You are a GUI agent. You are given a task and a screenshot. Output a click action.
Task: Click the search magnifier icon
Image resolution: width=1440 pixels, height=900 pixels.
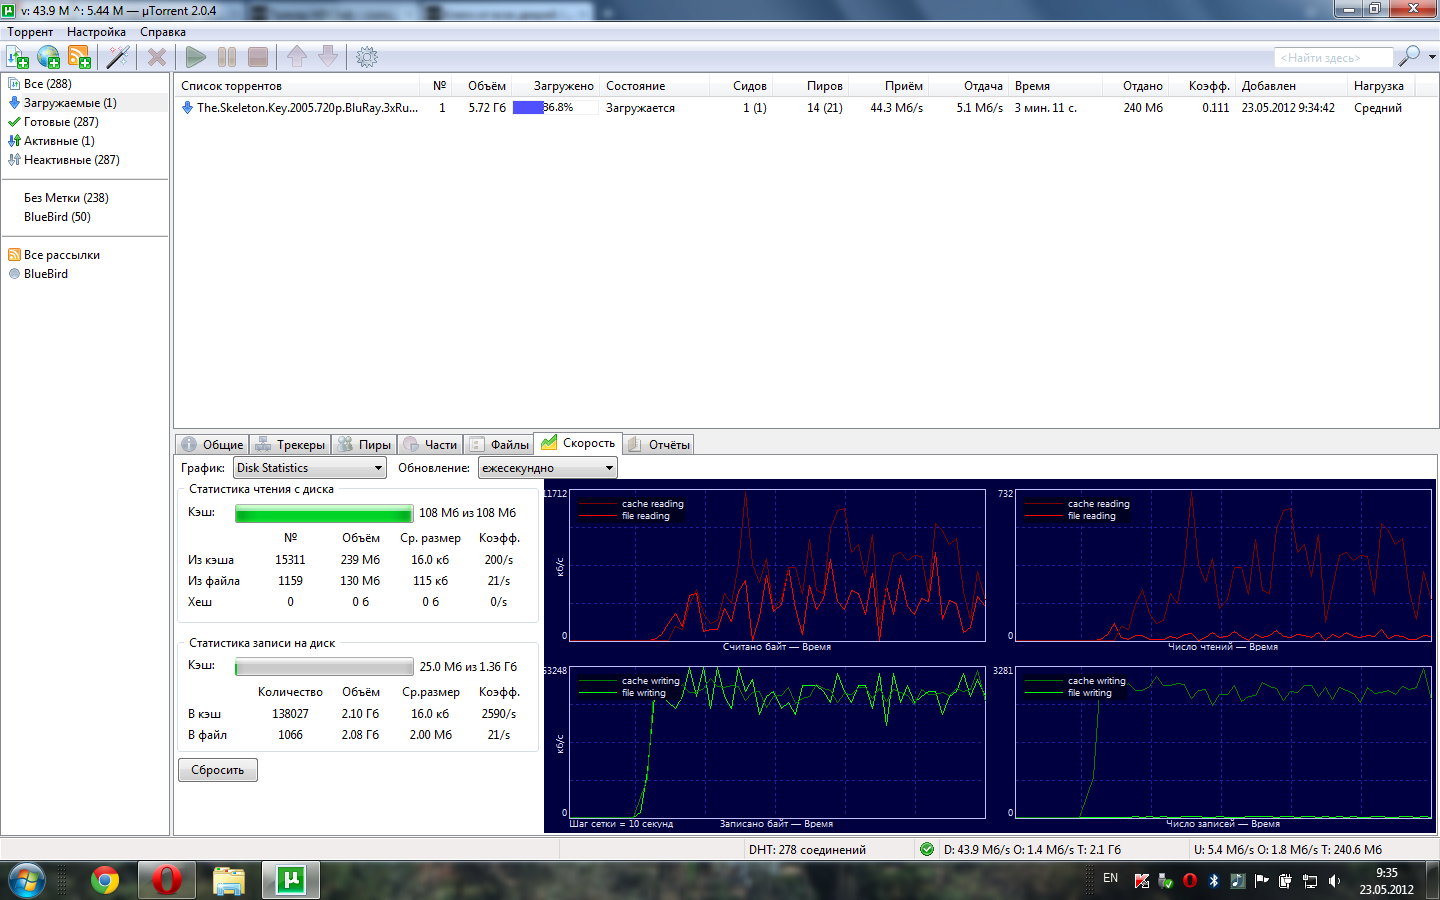click(x=1409, y=56)
